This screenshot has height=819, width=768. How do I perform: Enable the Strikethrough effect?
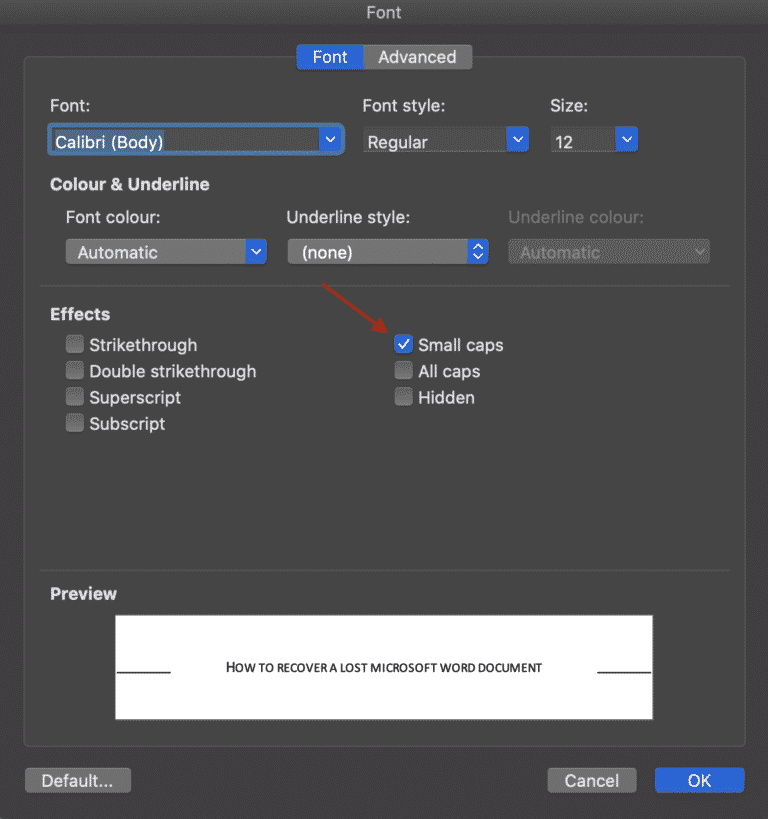(x=74, y=344)
